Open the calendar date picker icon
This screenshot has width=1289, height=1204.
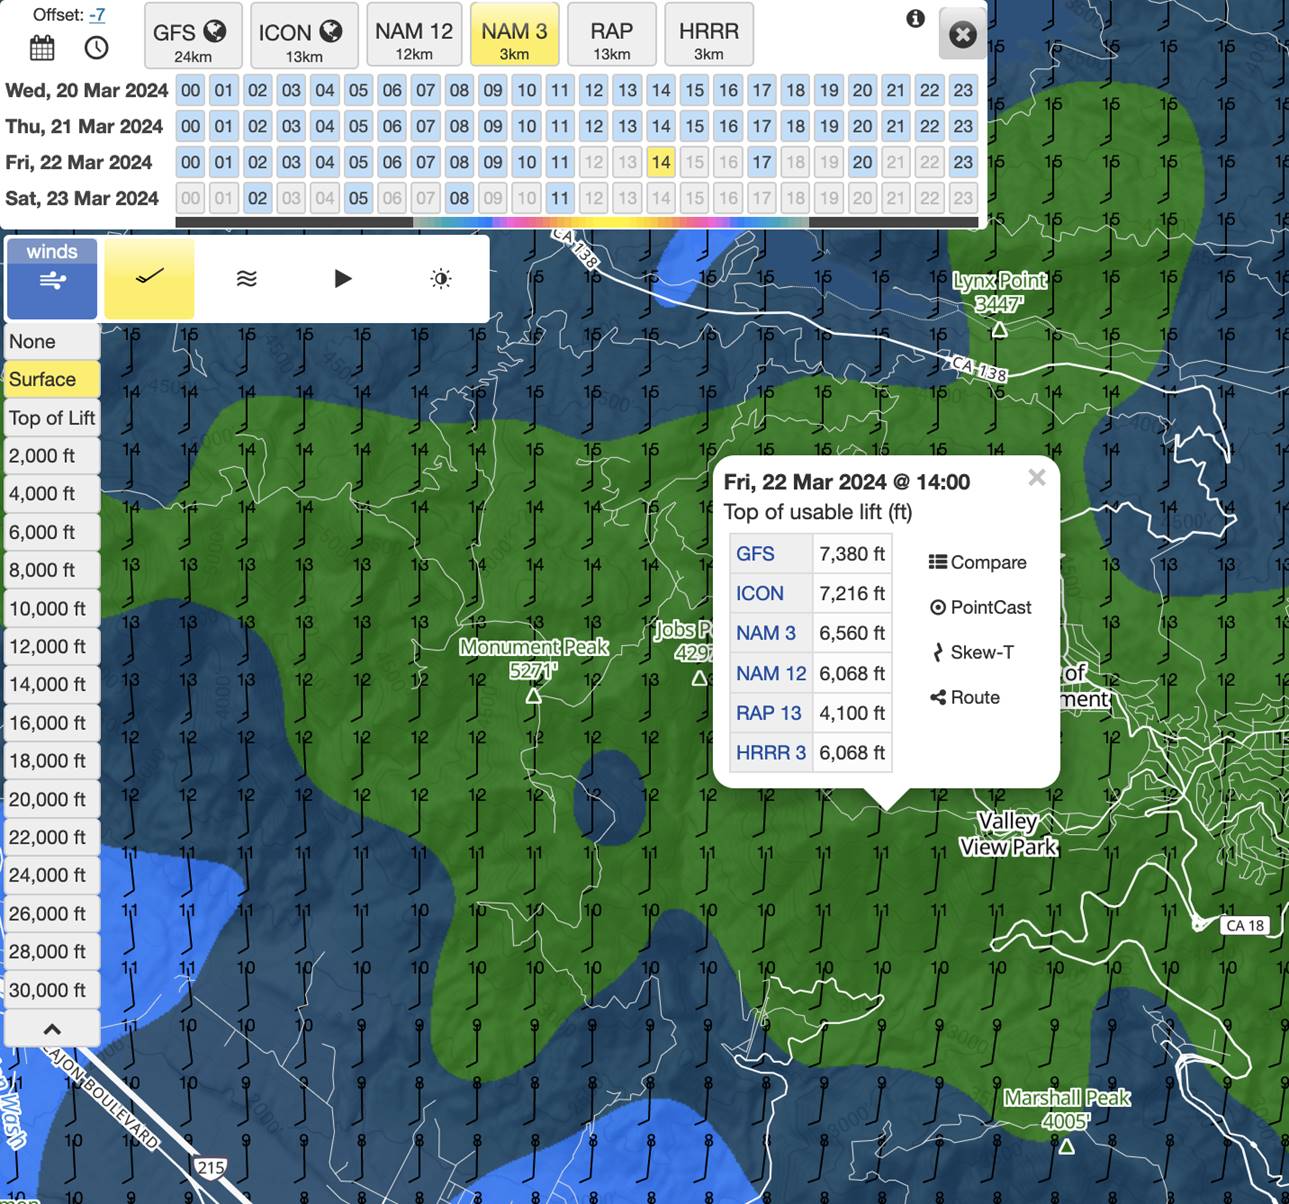pyautogui.click(x=42, y=47)
